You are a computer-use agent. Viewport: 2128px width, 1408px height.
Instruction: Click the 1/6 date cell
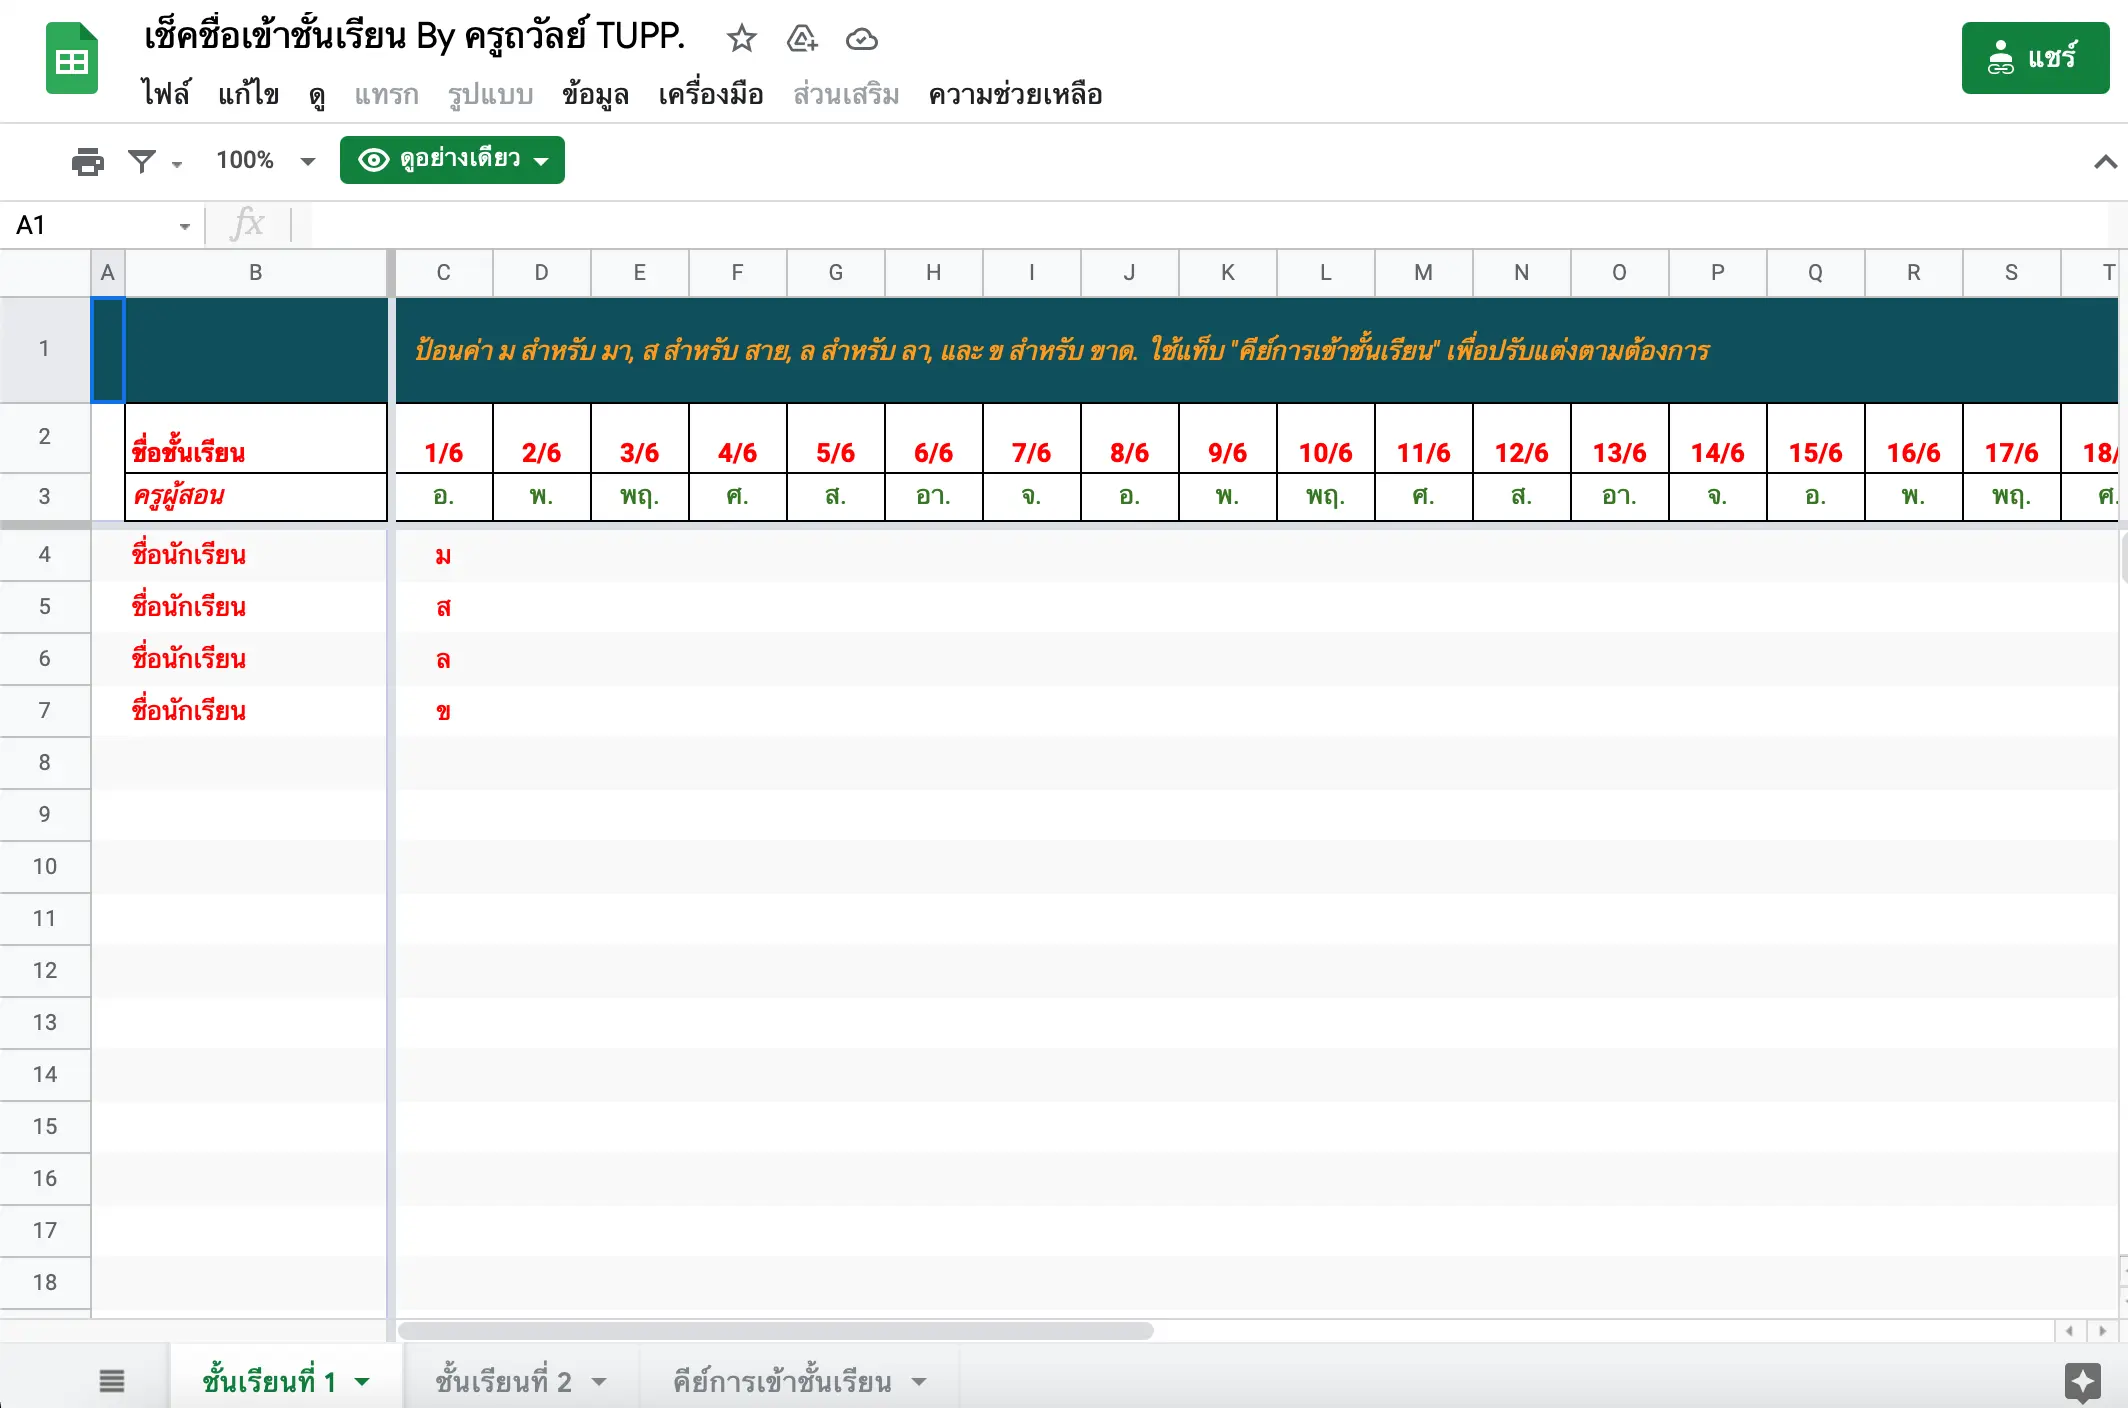(x=443, y=439)
